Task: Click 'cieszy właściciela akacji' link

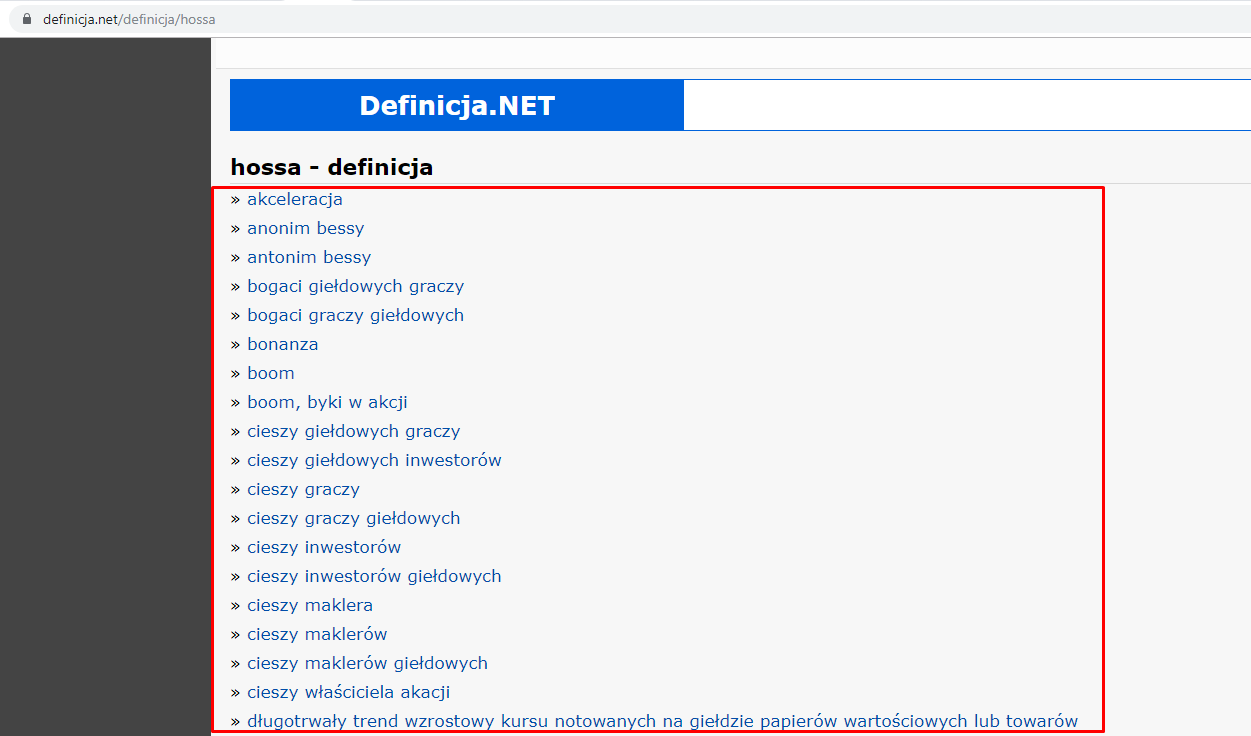Action: tap(348, 692)
